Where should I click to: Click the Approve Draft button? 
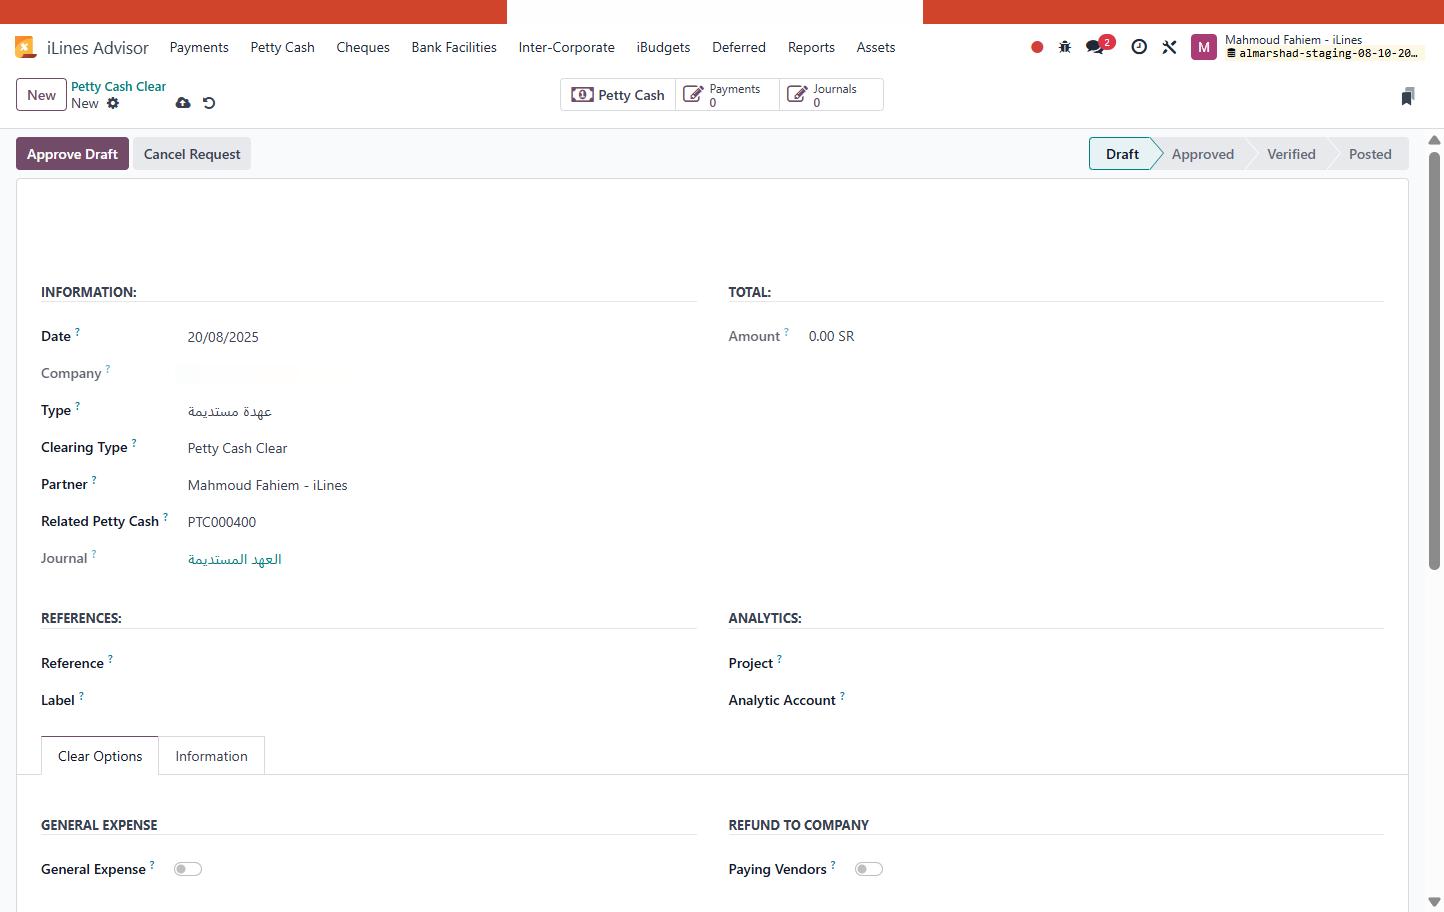(72, 154)
